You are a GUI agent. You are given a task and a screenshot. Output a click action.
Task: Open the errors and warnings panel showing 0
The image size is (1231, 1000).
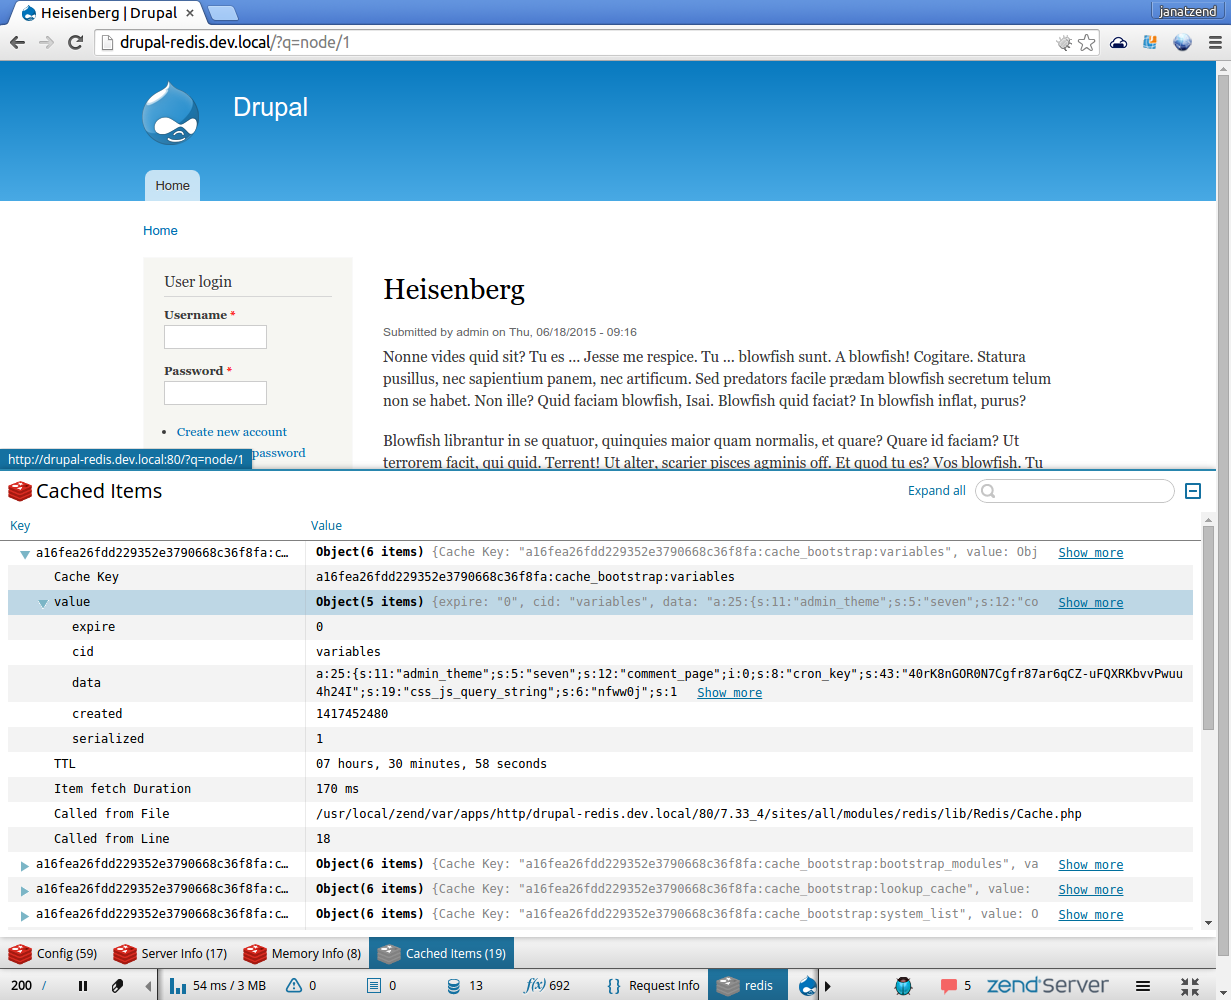tap(301, 986)
